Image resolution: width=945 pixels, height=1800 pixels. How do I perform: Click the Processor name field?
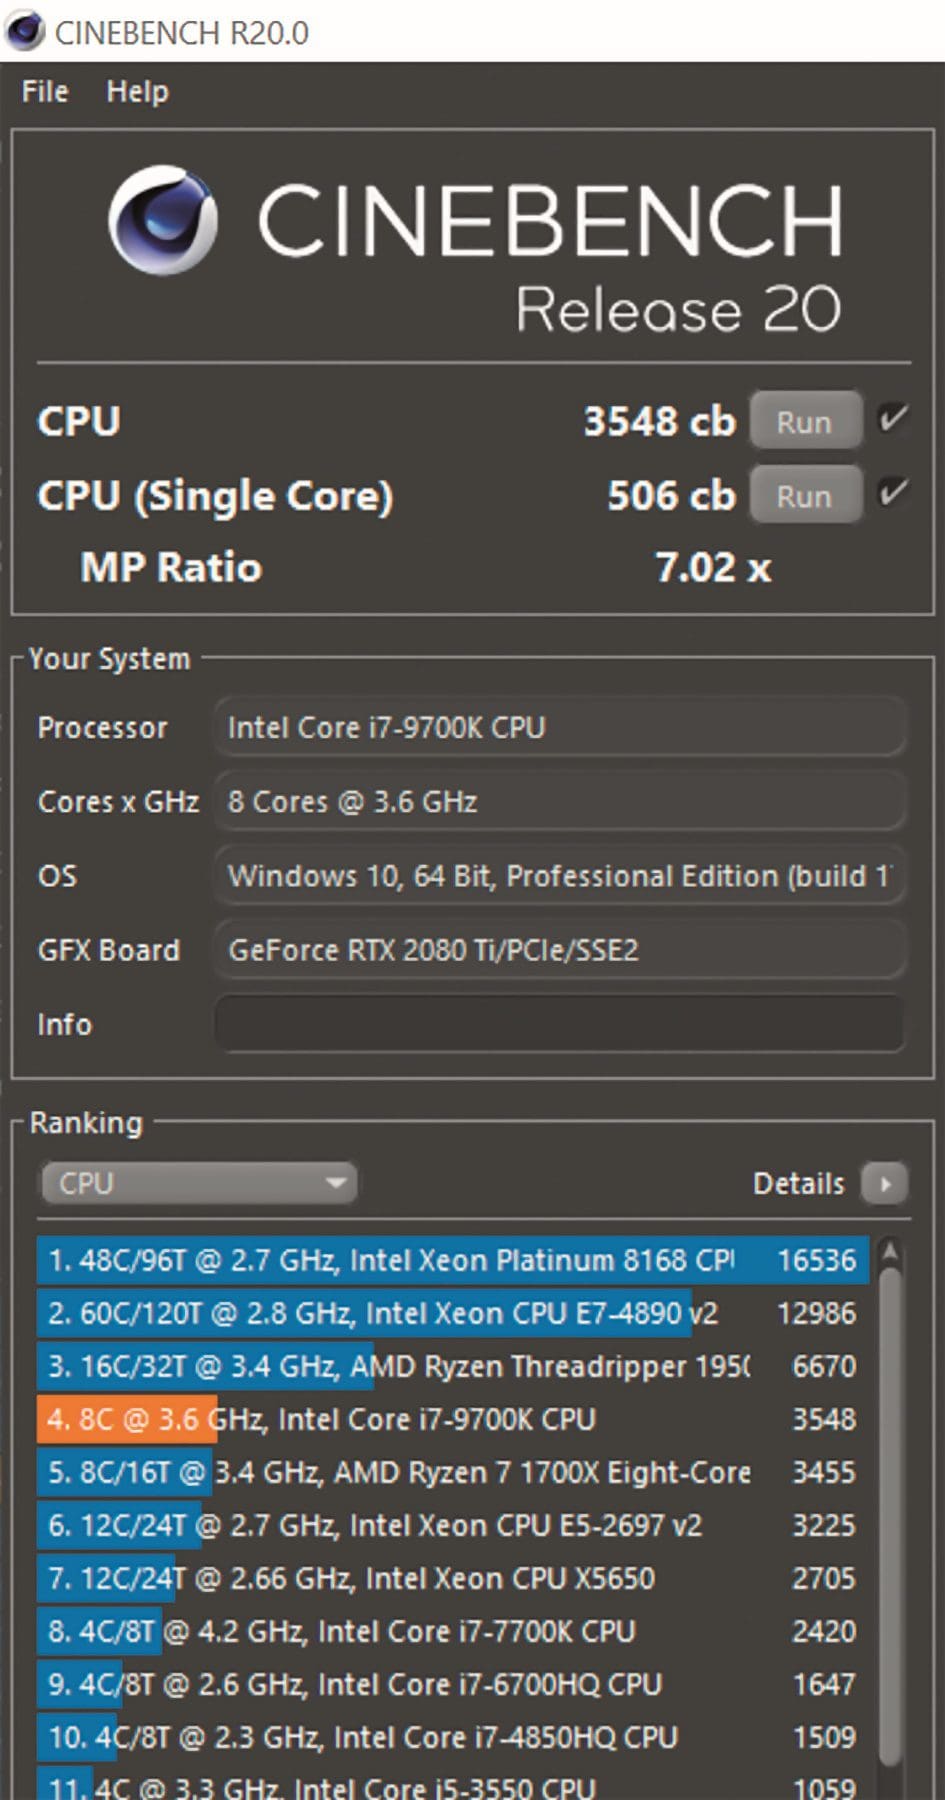point(560,727)
